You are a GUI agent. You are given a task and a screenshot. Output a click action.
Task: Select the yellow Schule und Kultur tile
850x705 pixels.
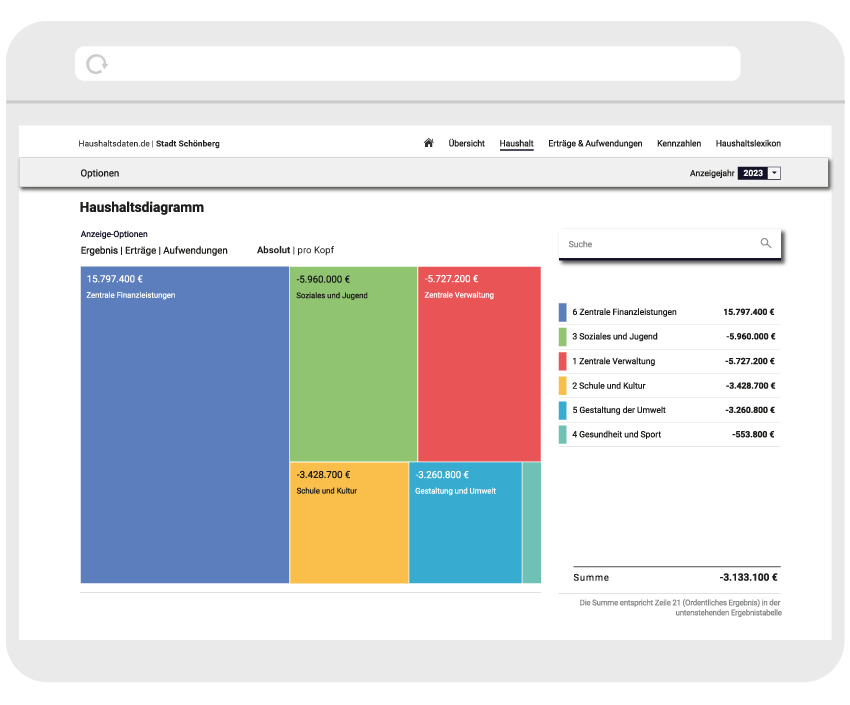349,522
